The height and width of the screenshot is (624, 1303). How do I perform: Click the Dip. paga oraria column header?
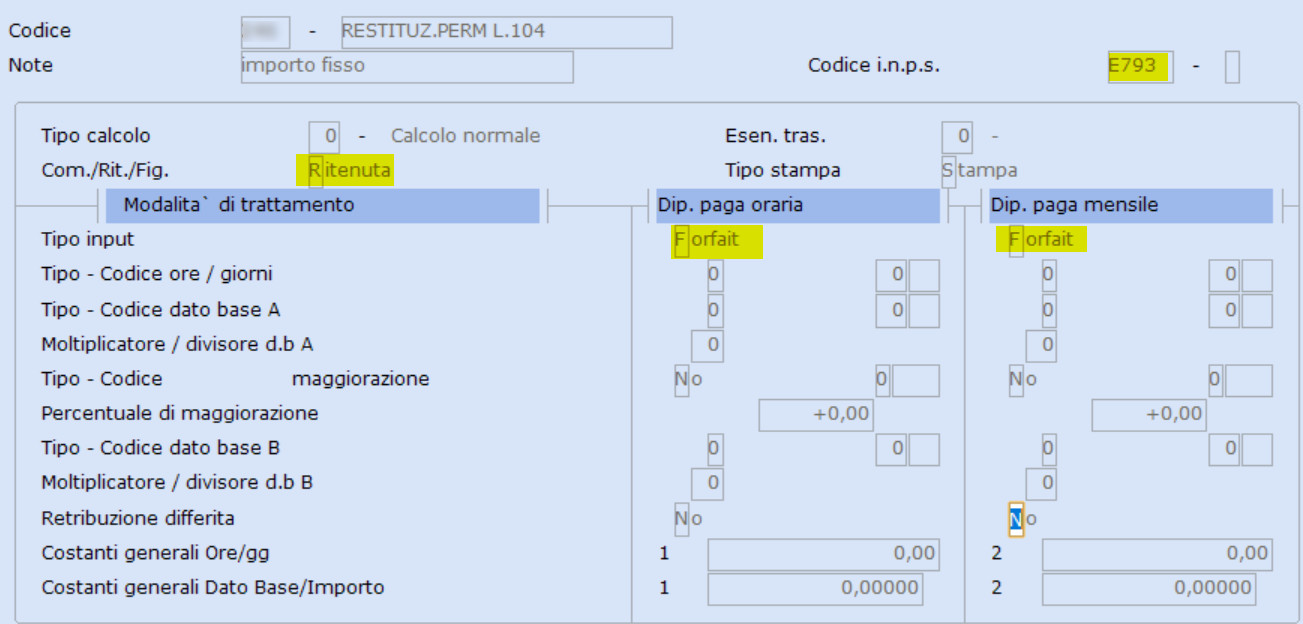[x=798, y=206]
